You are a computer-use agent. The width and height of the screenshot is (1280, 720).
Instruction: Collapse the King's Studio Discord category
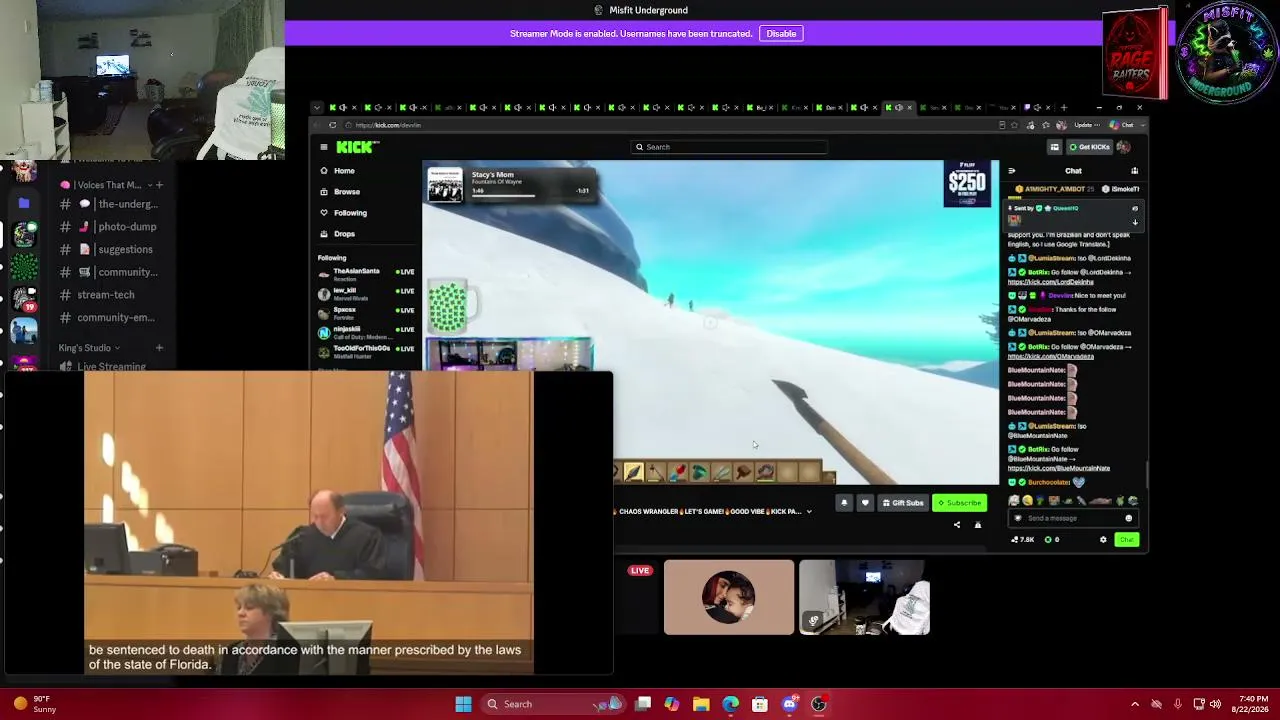(89, 348)
